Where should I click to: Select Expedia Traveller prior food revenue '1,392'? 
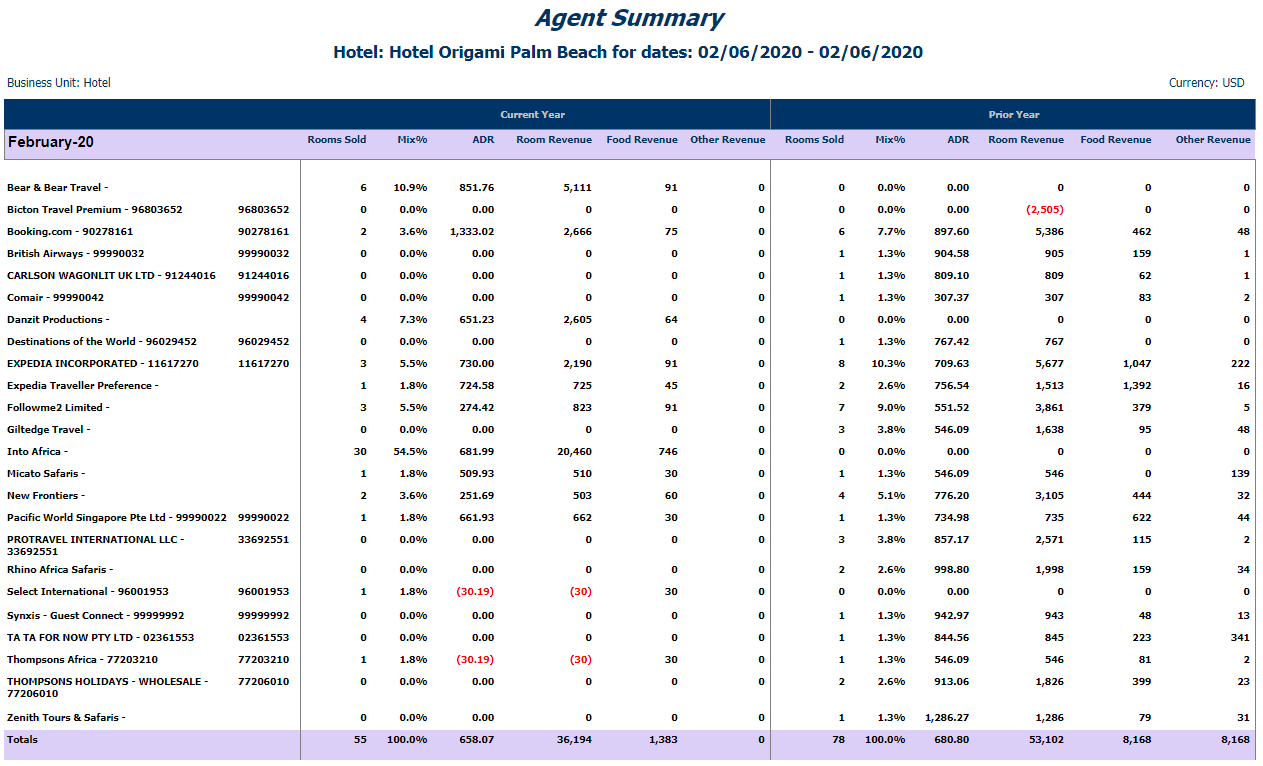click(x=1136, y=386)
